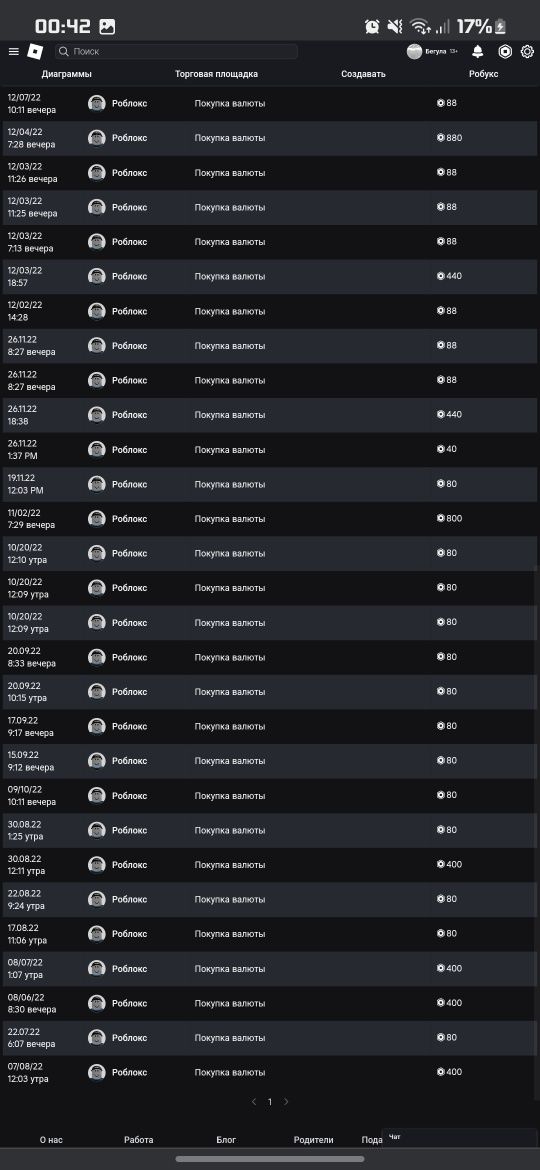Open the Торговая площадка tab
The image size is (540, 1170).
click(x=216, y=74)
